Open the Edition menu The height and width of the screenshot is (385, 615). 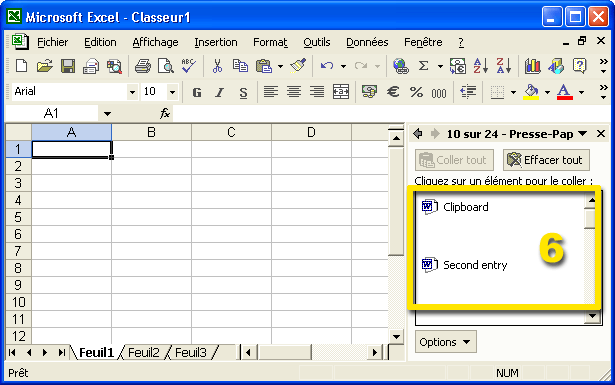coord(100,42)
